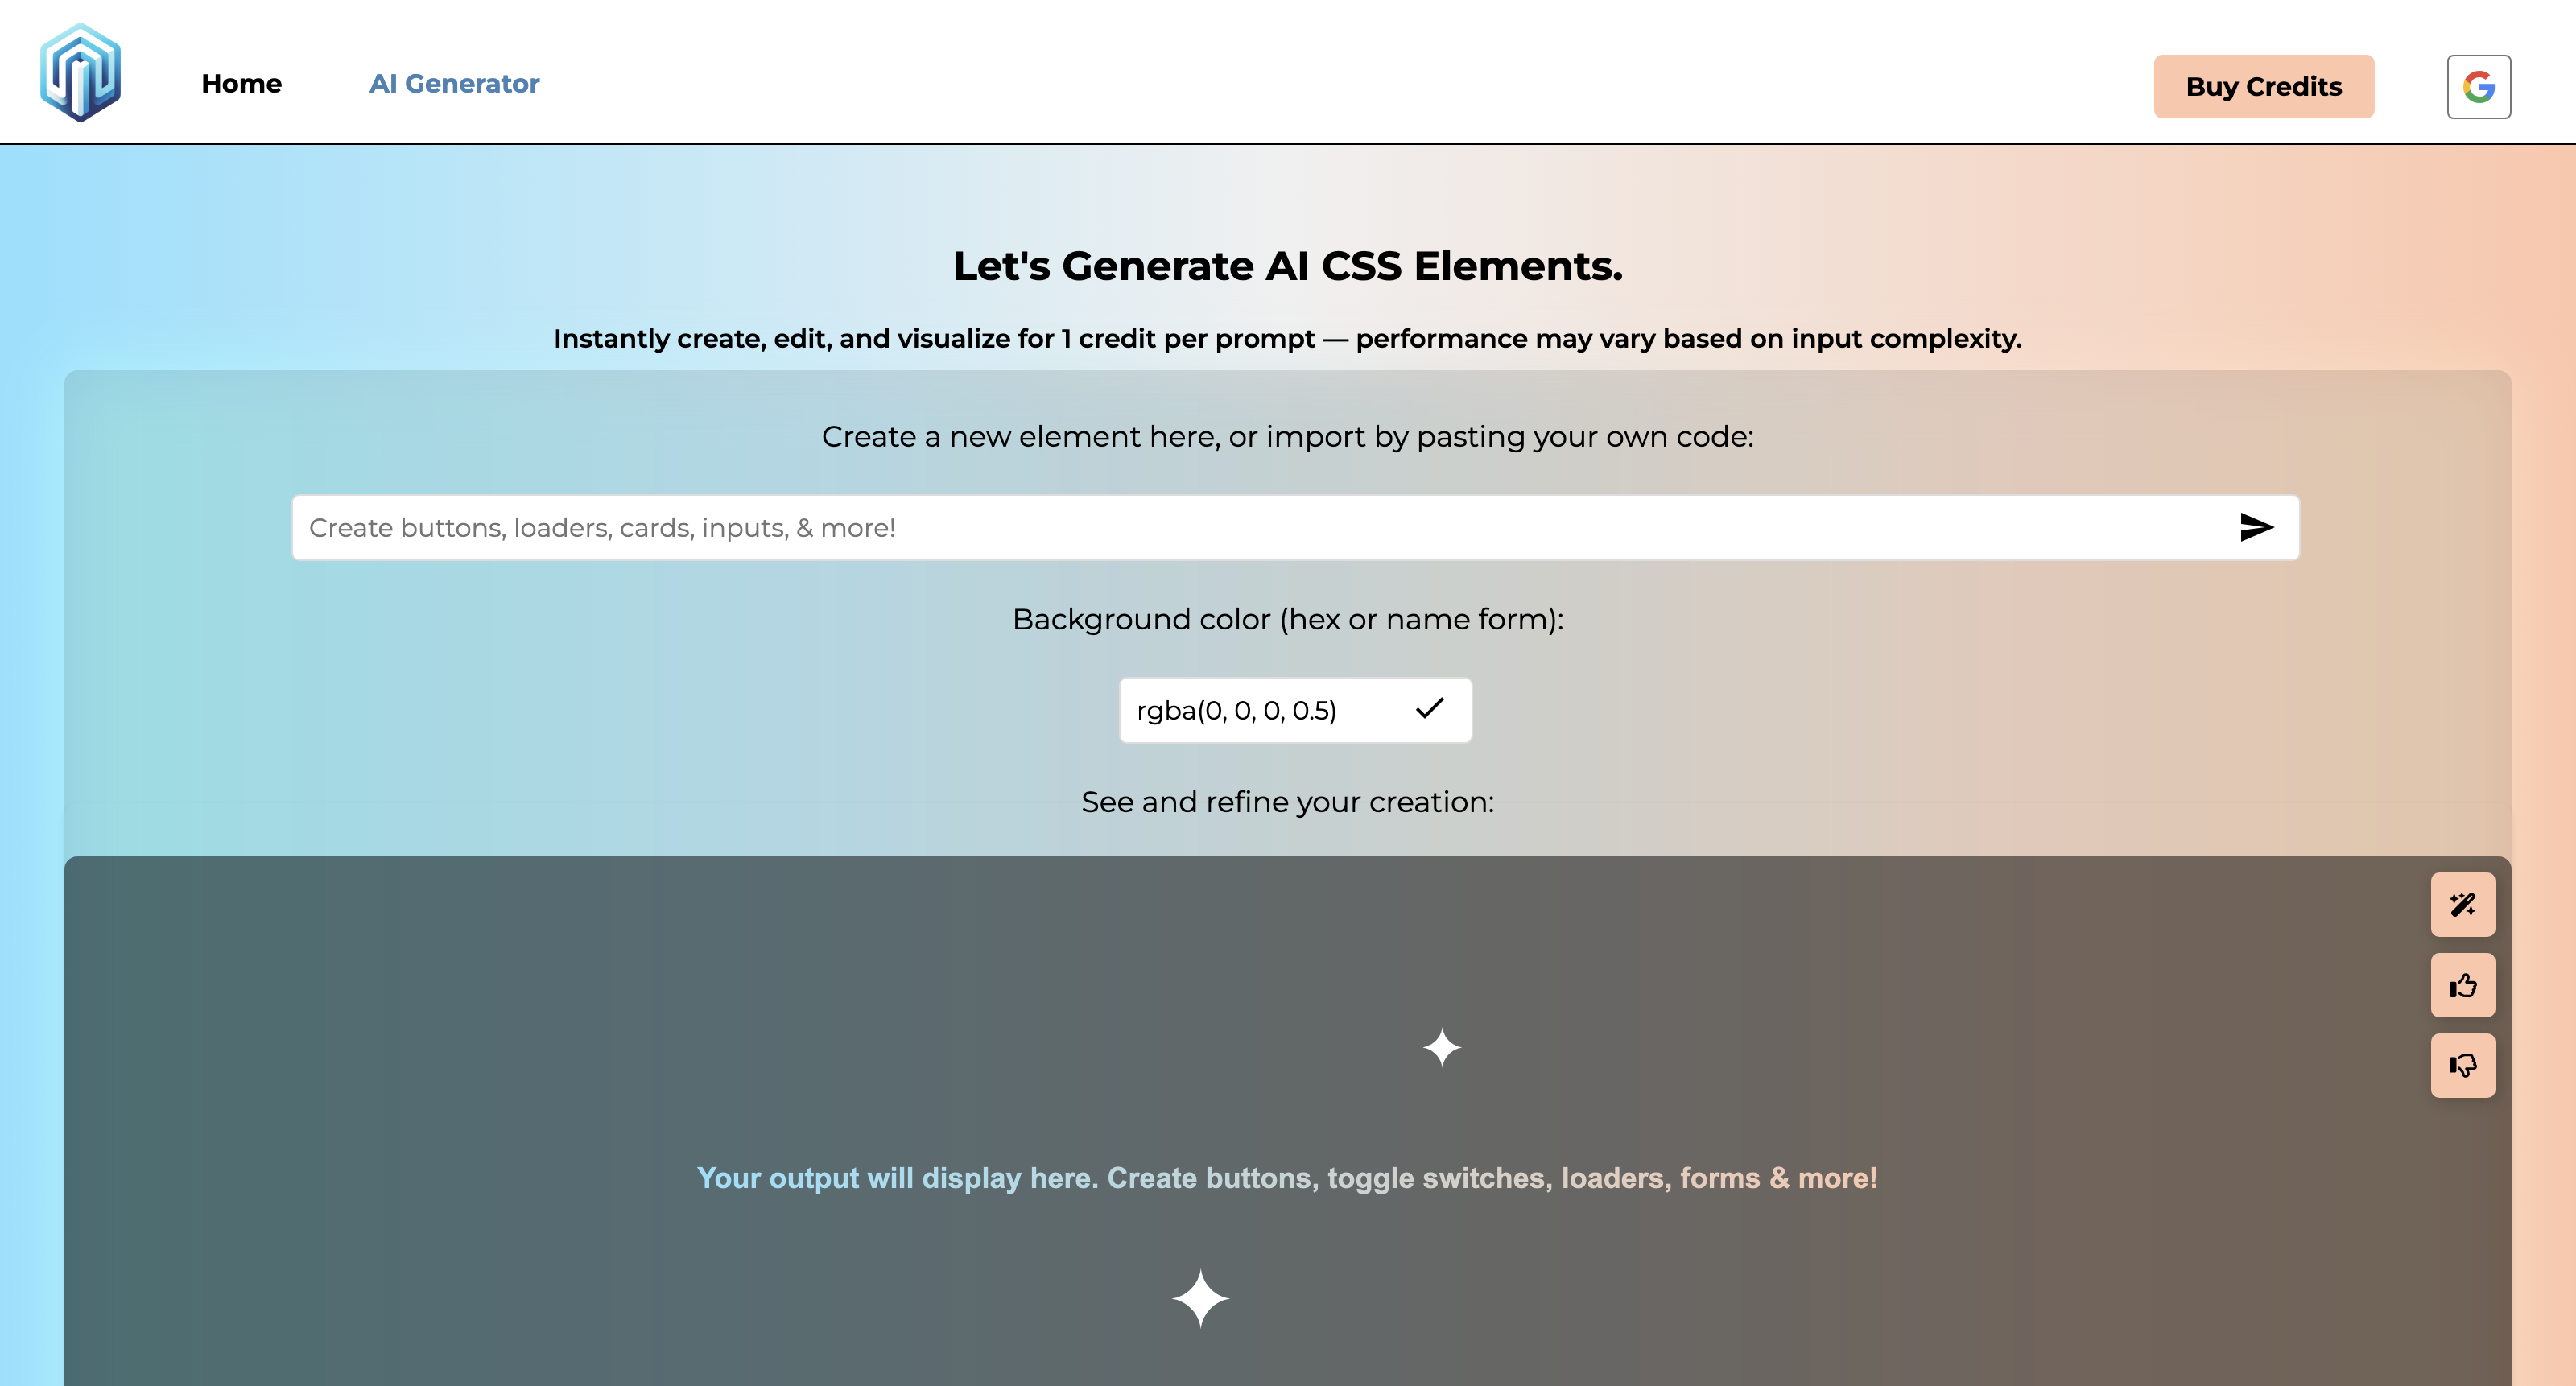Image resolution: width=2576 pixels, height=1386 pixels.
Task: Click the 1 credit per prompt subtitle
Action: click(1287, 339)
